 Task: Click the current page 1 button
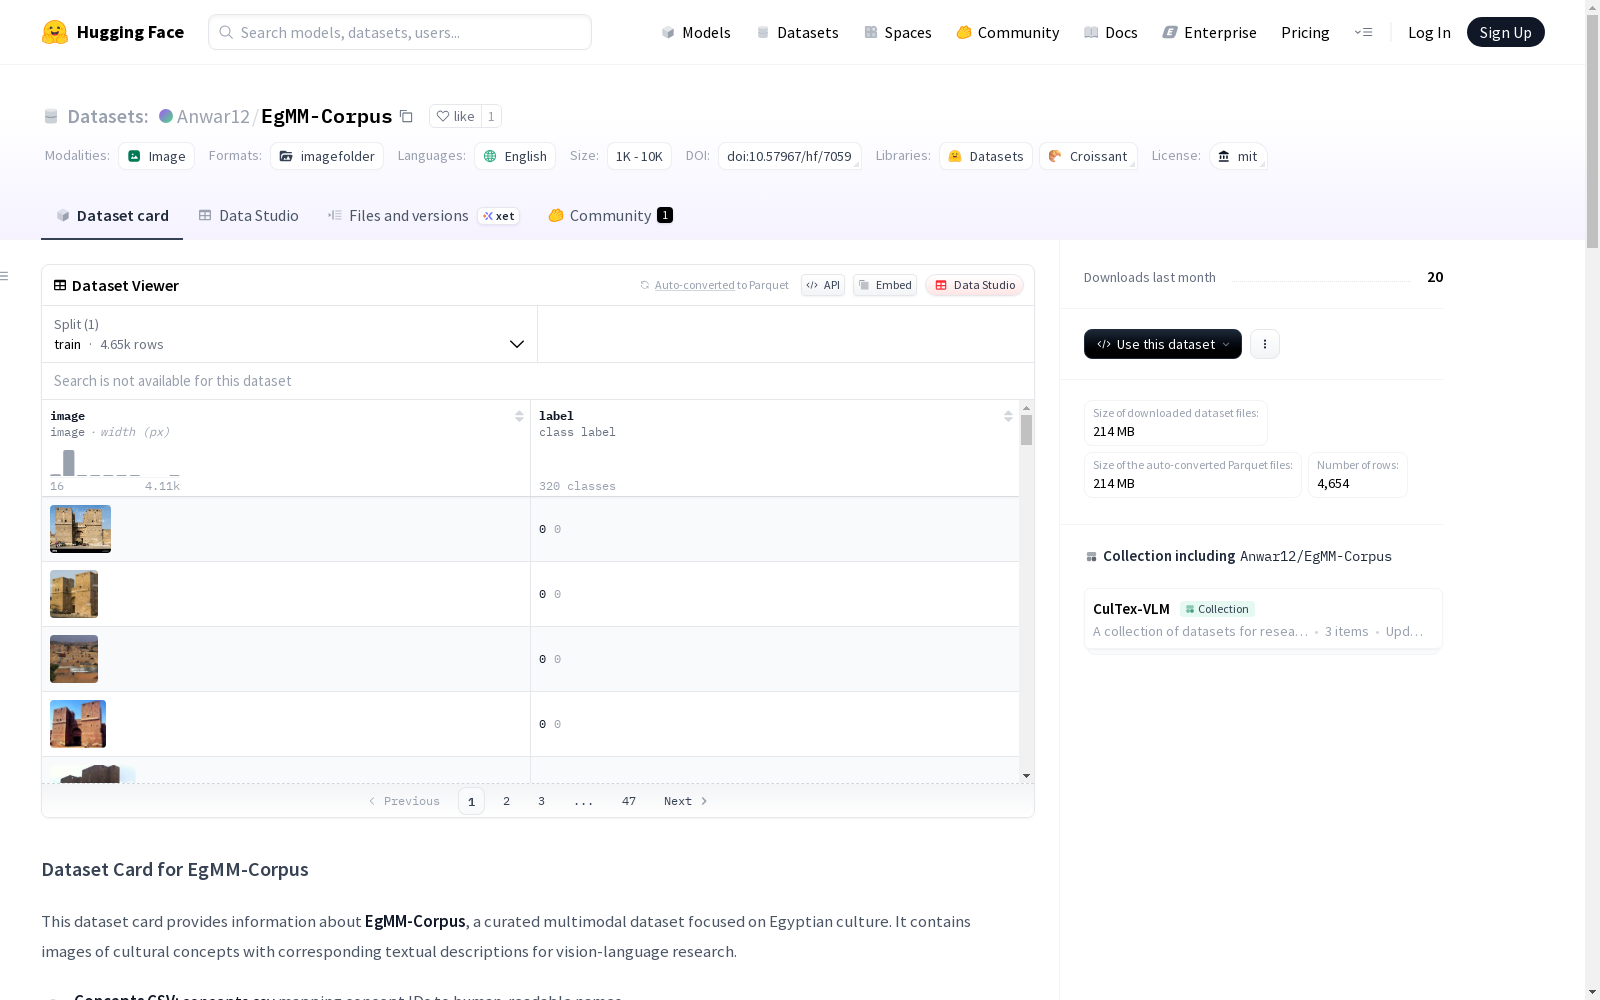(x=472, y=801)
